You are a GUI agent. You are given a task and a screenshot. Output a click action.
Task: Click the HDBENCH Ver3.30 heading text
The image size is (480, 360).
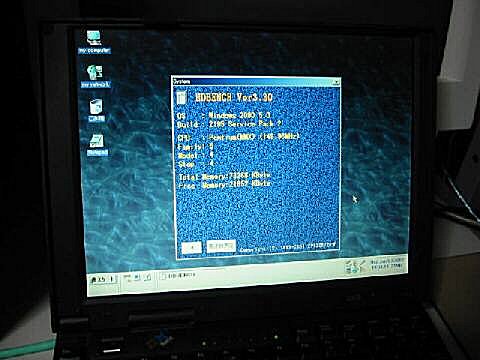tap(234, 97)
